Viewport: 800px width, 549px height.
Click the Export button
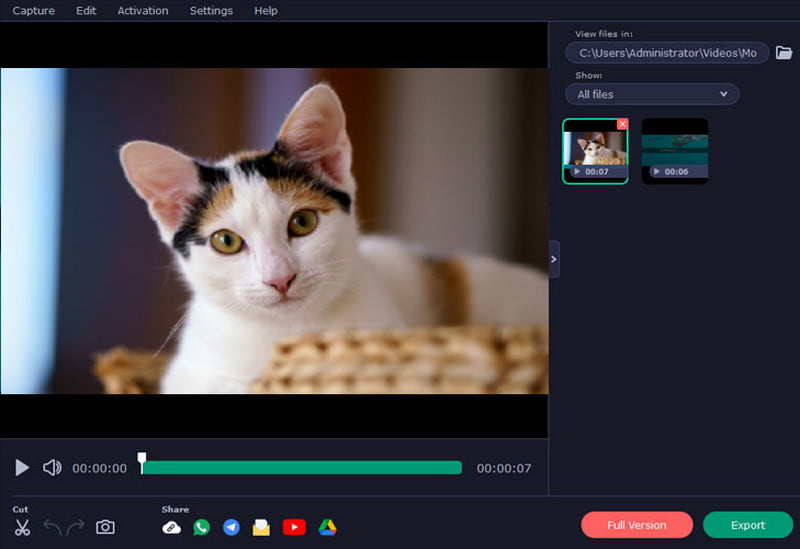pyautogui.click(x=747, y=525)
